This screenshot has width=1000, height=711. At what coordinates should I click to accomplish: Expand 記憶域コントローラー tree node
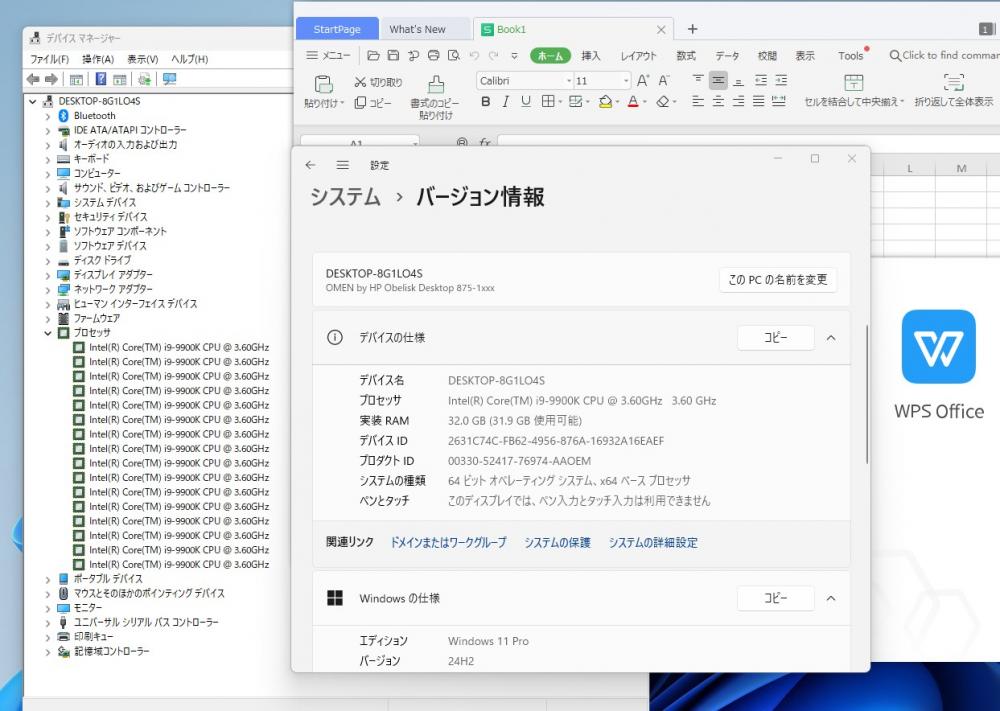click(x=48, y=652)
